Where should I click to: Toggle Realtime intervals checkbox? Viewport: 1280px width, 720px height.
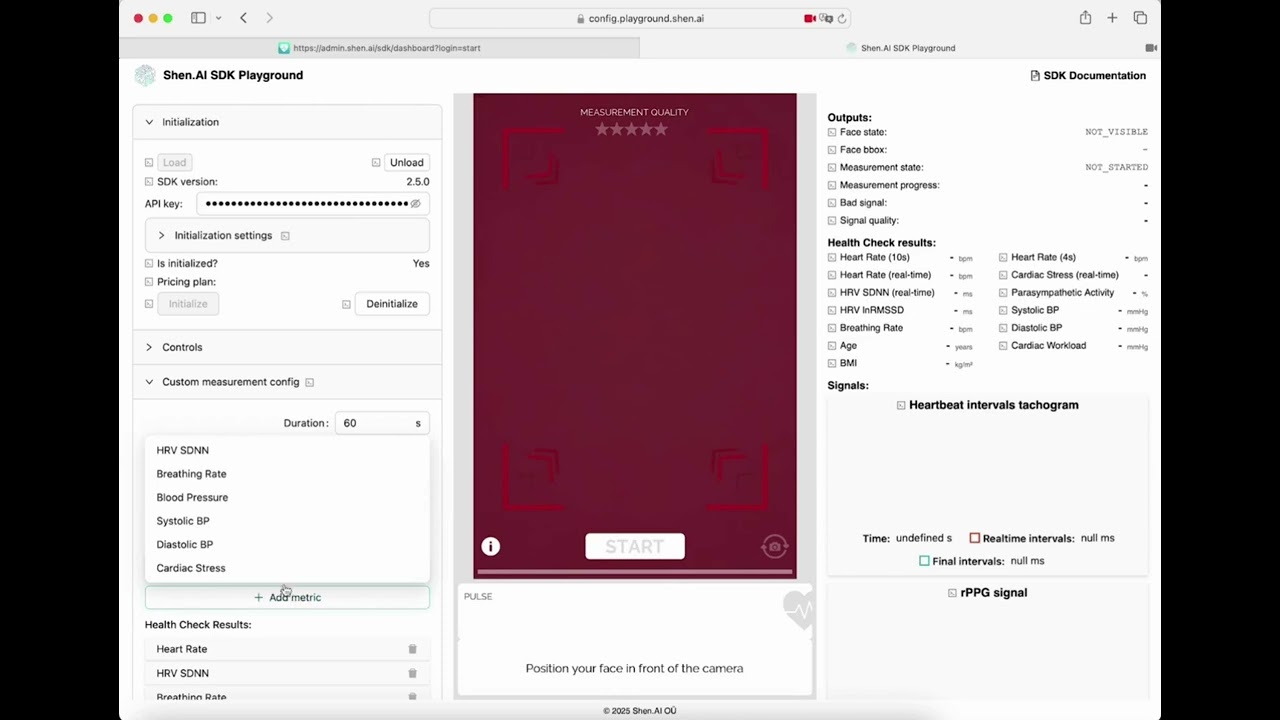pos(974,538)
